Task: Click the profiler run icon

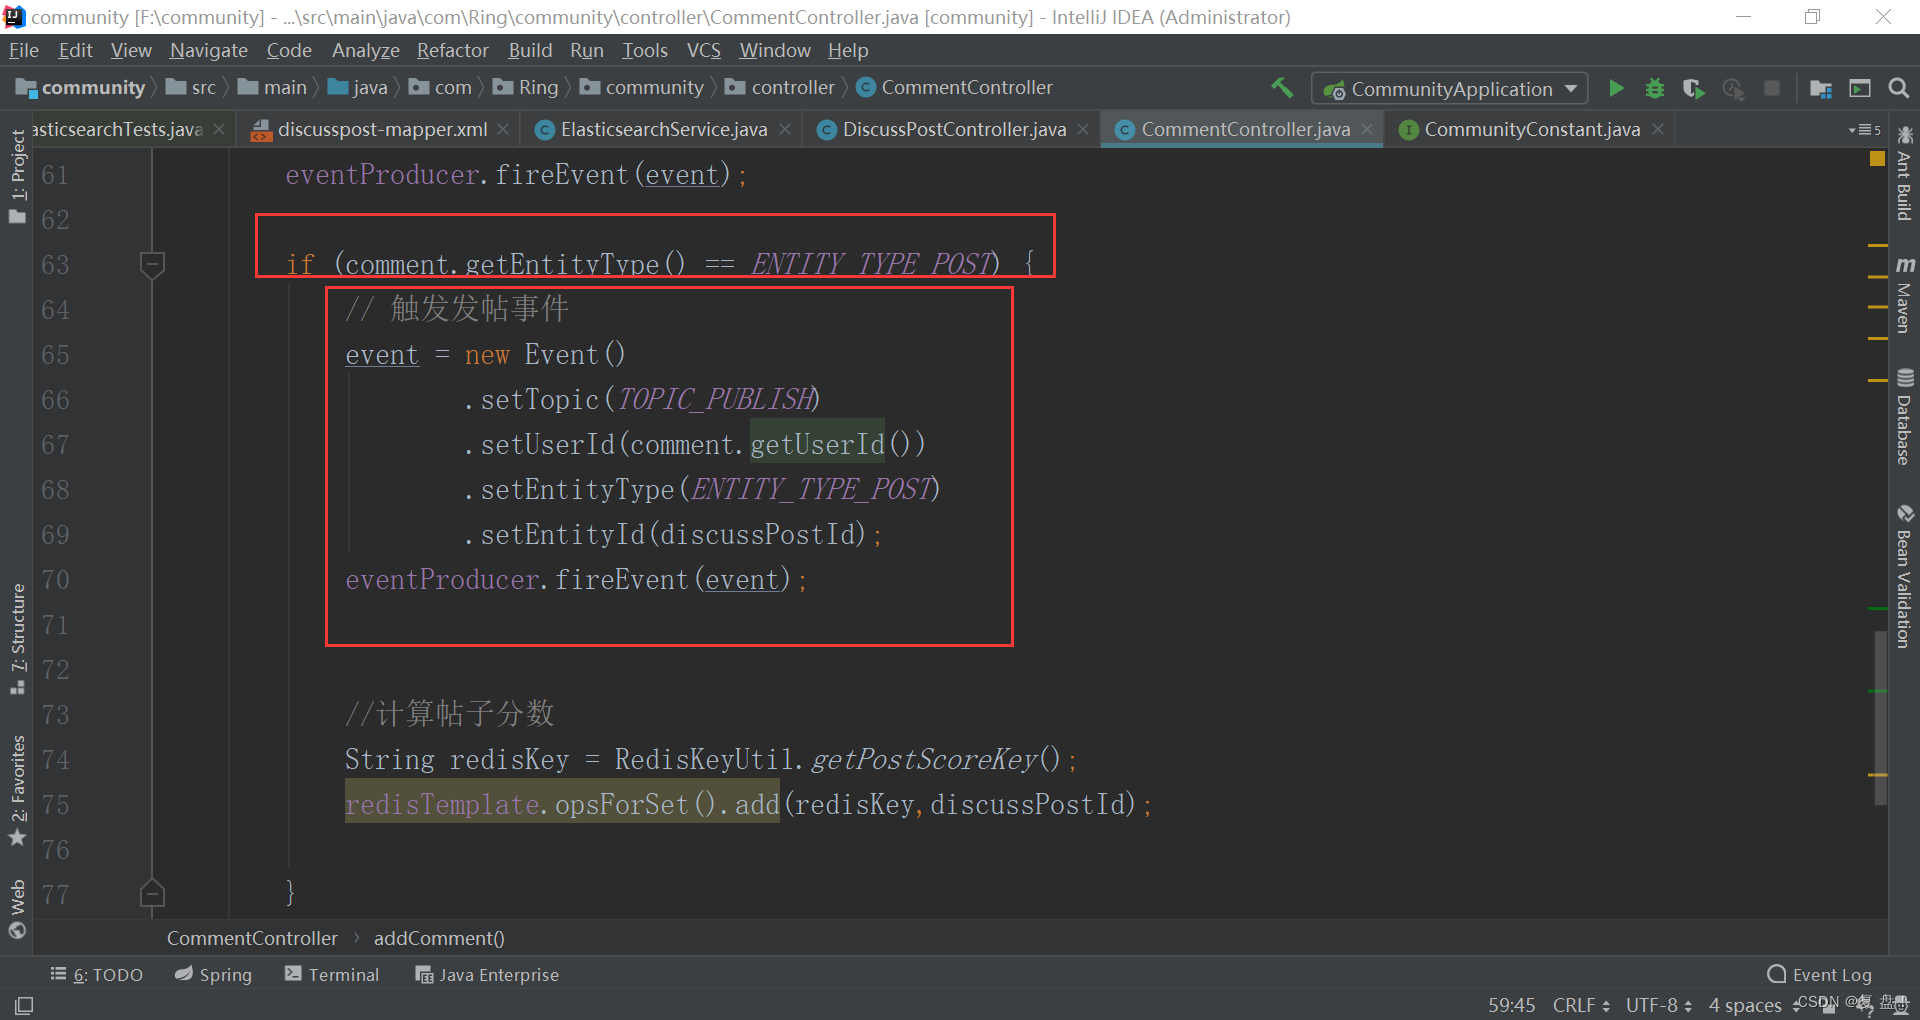Action: pyautogui.click(x=1733, y=88)
